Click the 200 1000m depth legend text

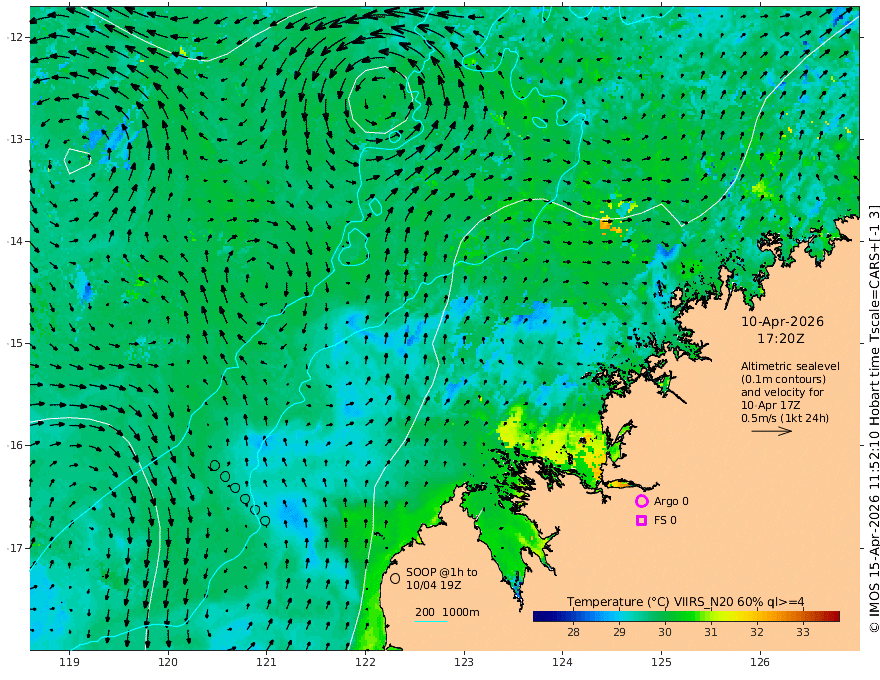[447, 612]
